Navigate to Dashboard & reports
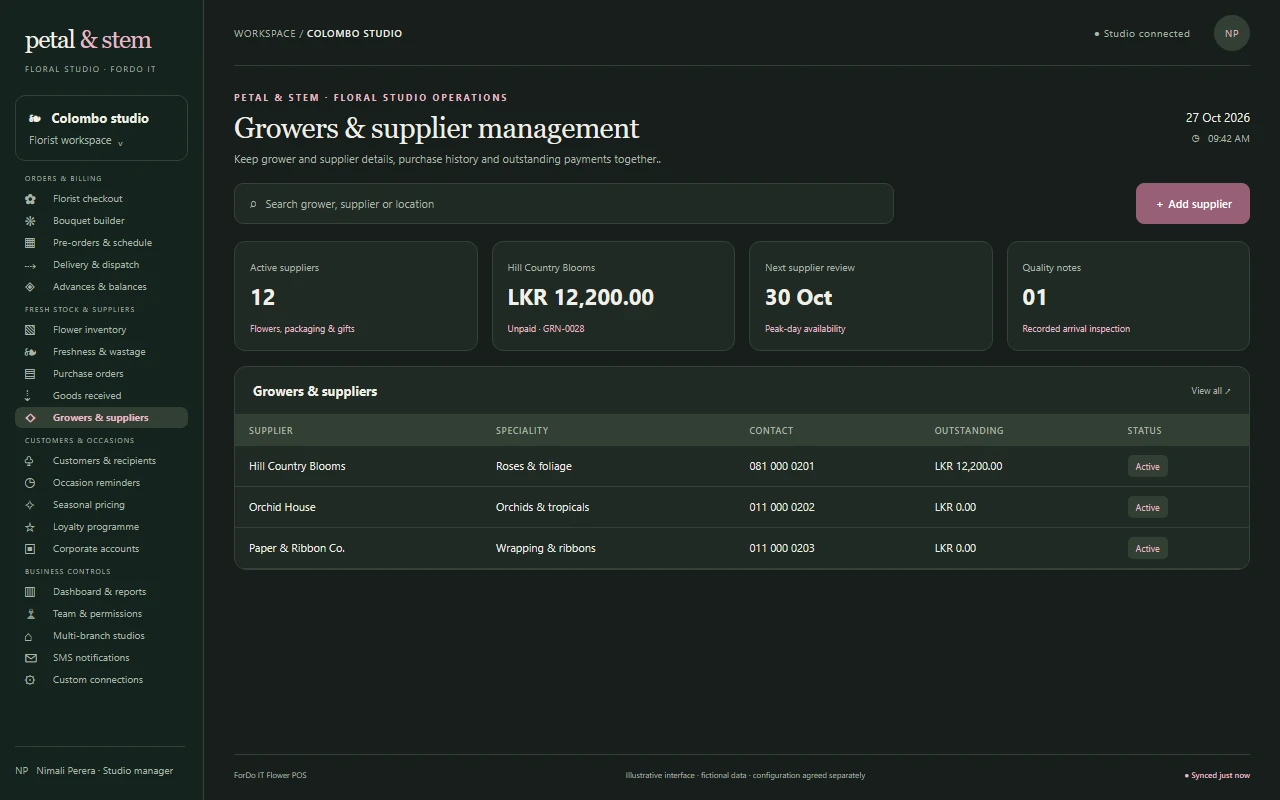This screenshot has width=1280, height=800. pos(101,592)
